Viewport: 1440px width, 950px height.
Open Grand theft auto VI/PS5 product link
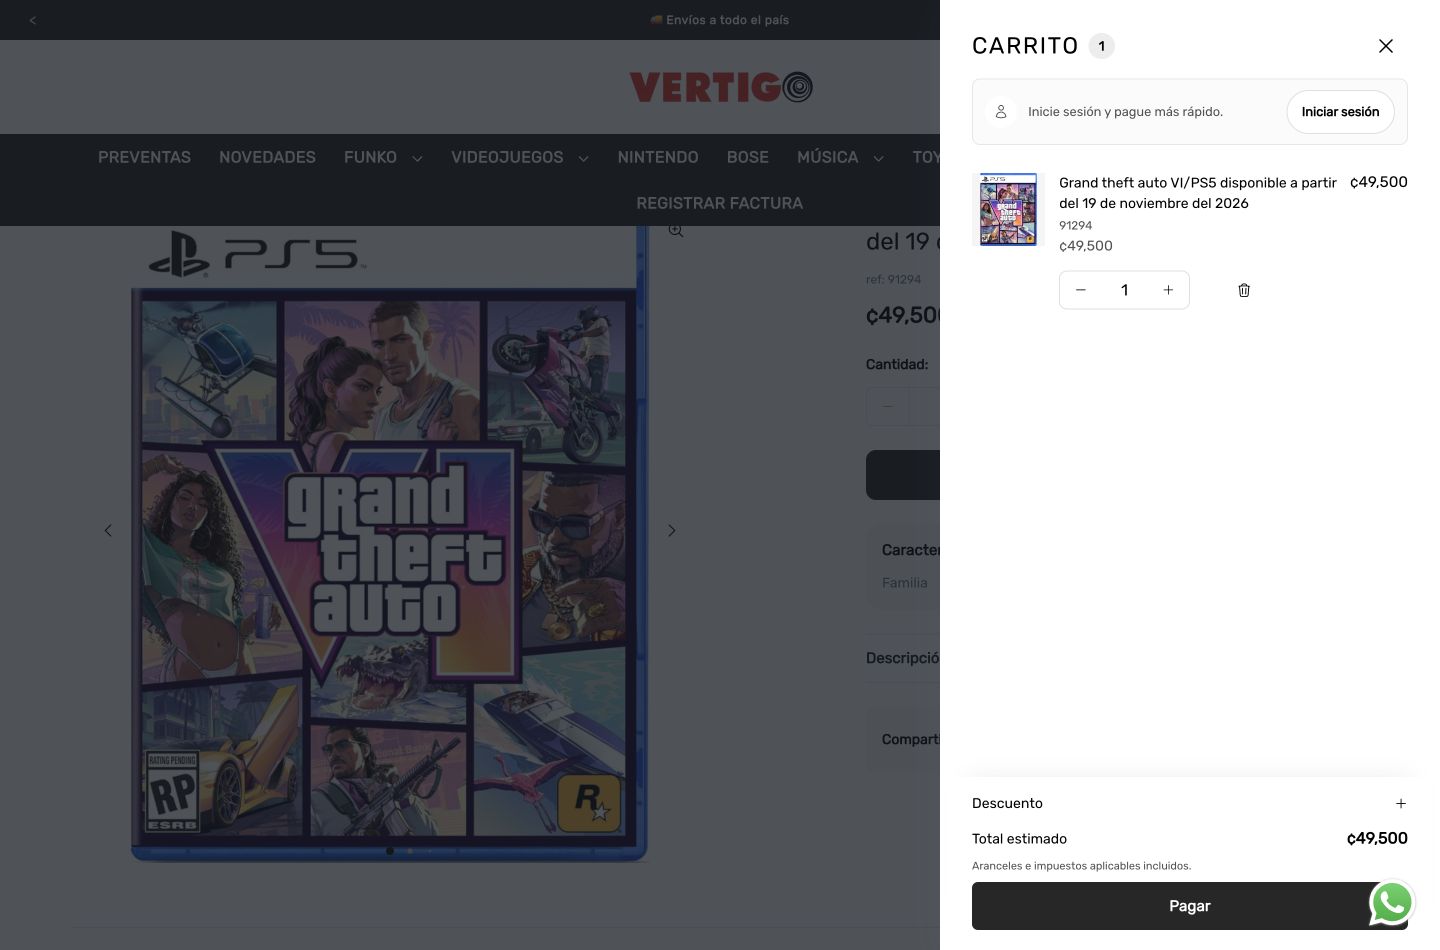1198,193
